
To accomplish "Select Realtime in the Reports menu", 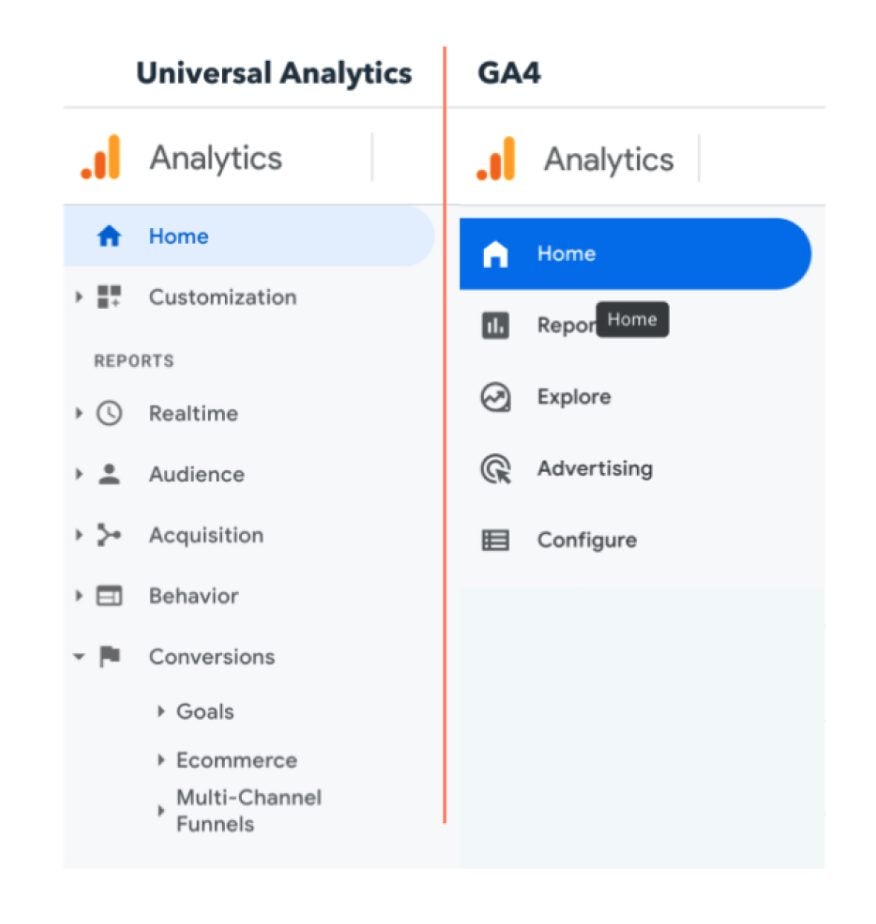I will (194, 413).
